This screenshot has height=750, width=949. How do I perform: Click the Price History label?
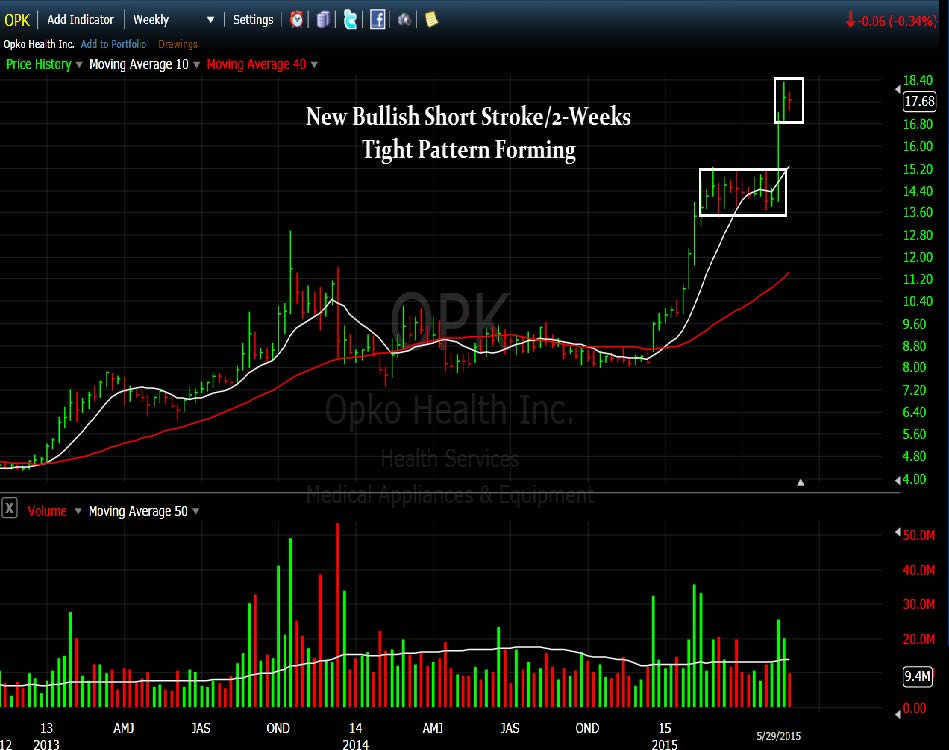tap(39, 64)
